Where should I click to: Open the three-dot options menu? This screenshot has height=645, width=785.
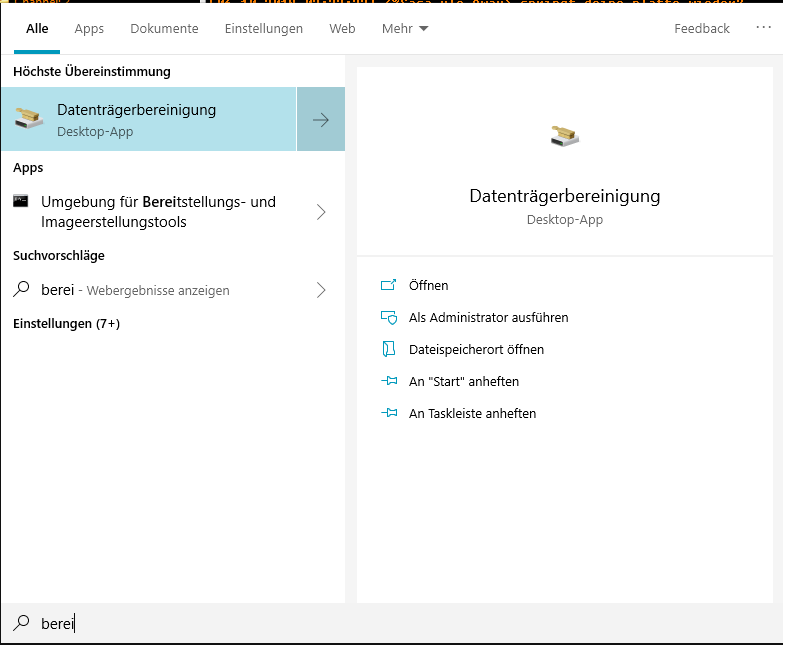click(763, 27)
